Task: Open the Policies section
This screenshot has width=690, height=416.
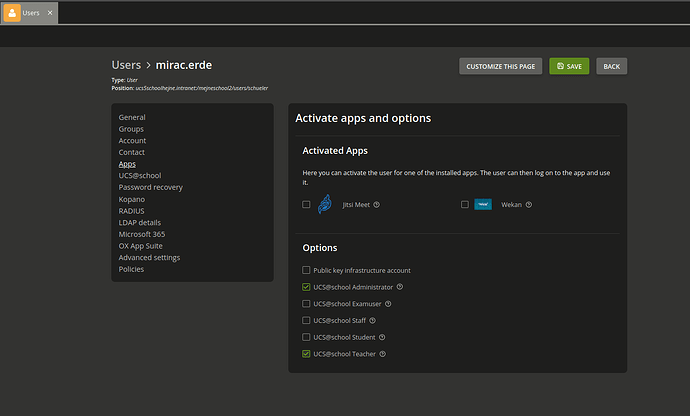Action: (x=131, y=269)
